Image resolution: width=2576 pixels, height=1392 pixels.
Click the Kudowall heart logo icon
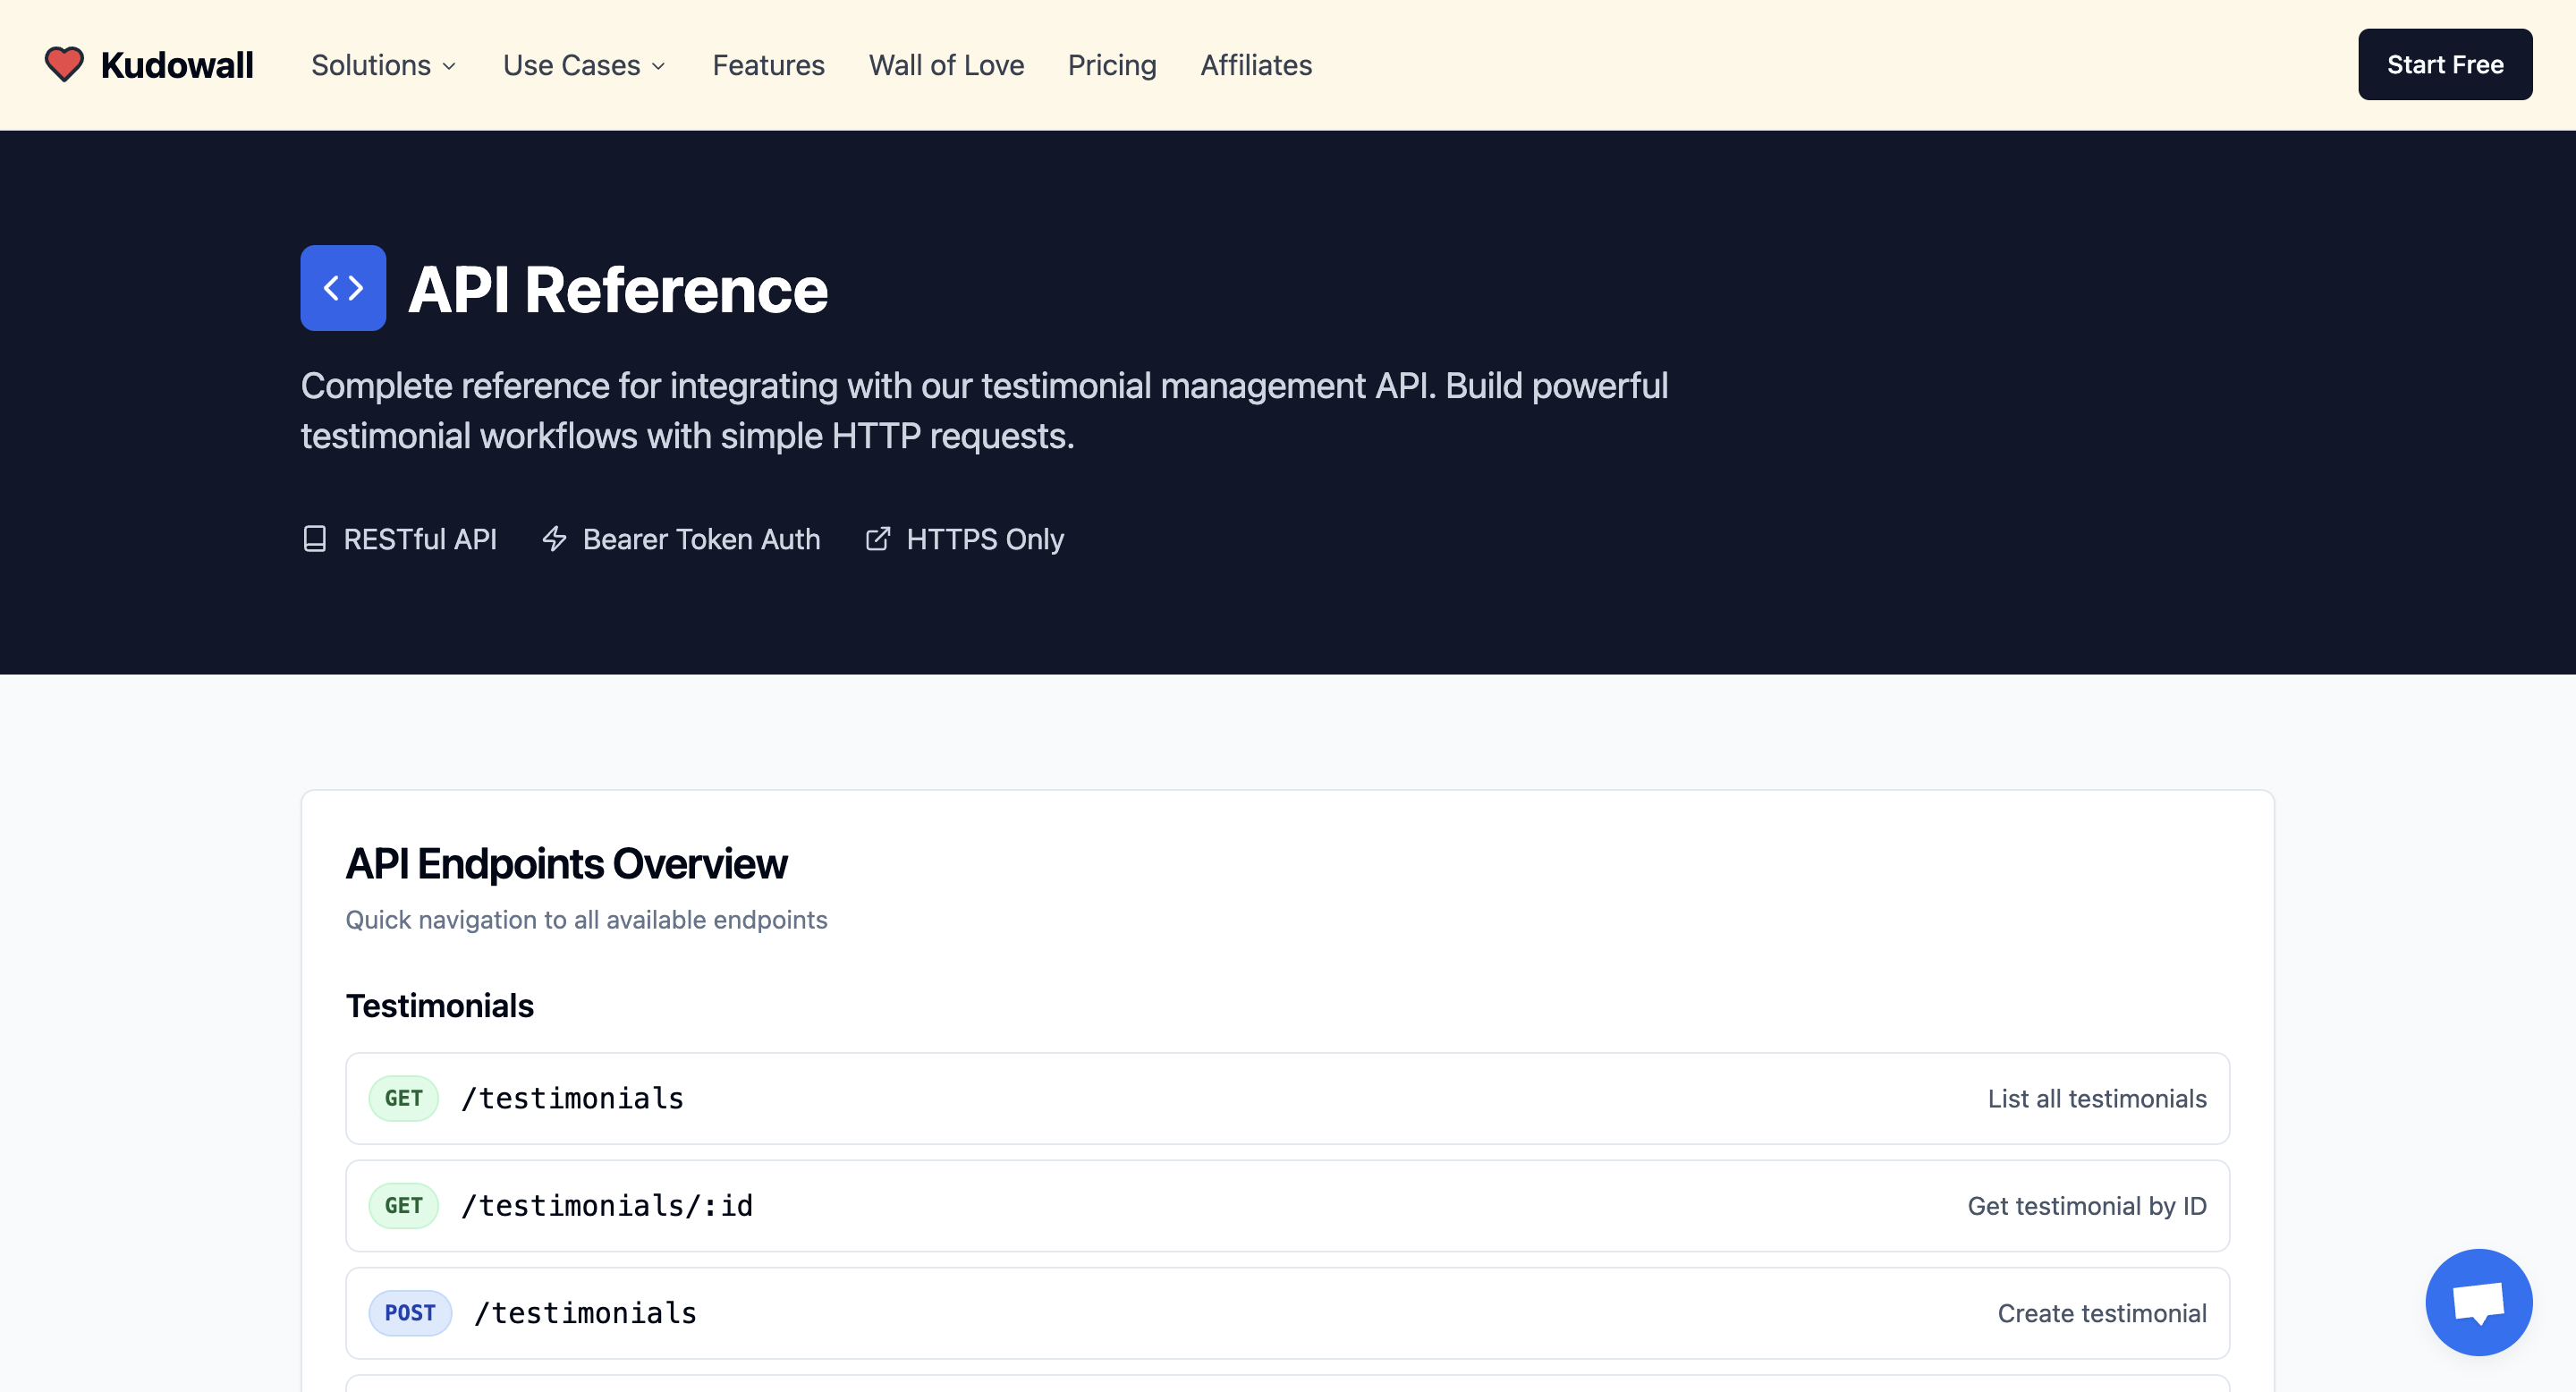point(64,65)
